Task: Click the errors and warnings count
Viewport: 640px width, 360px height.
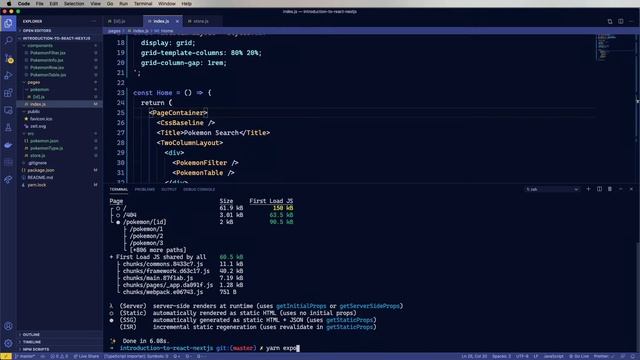Action: coord(59,356)
